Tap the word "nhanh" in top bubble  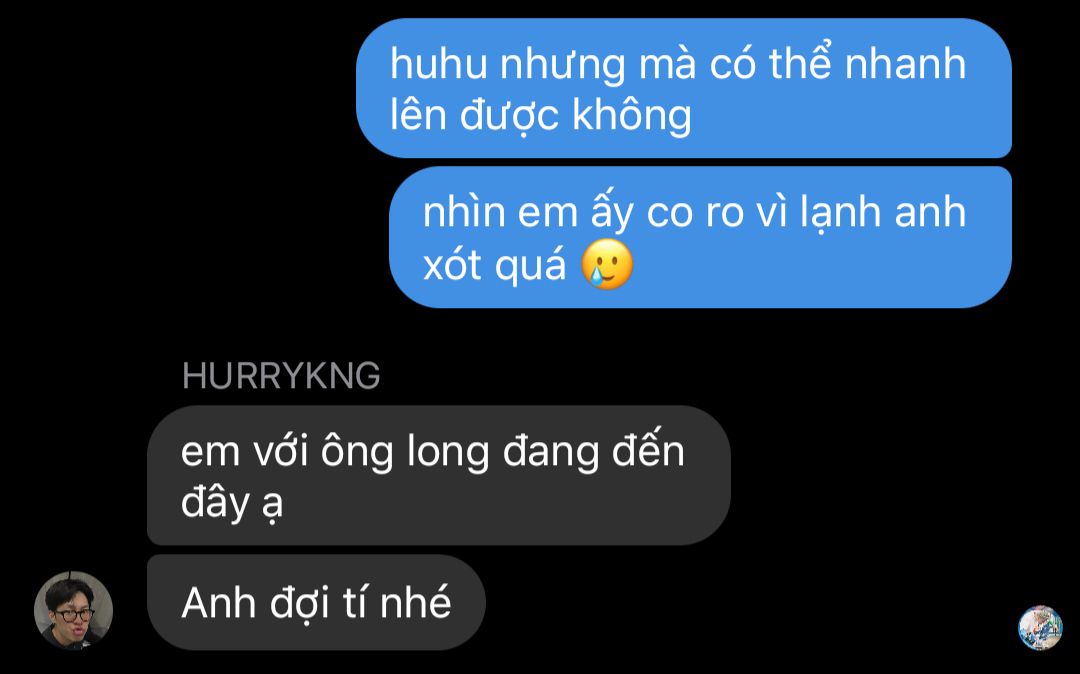(906, 64)
